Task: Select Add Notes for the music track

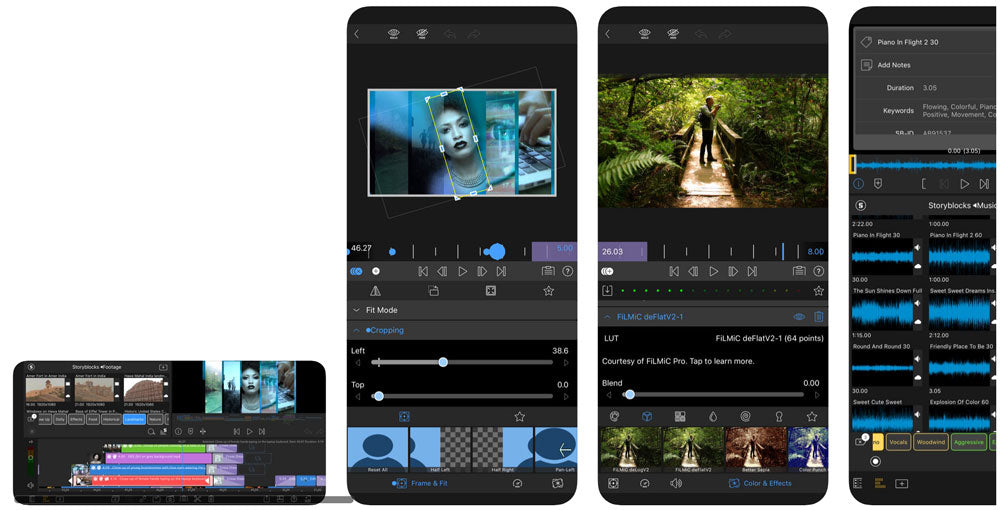Action: 893,65
